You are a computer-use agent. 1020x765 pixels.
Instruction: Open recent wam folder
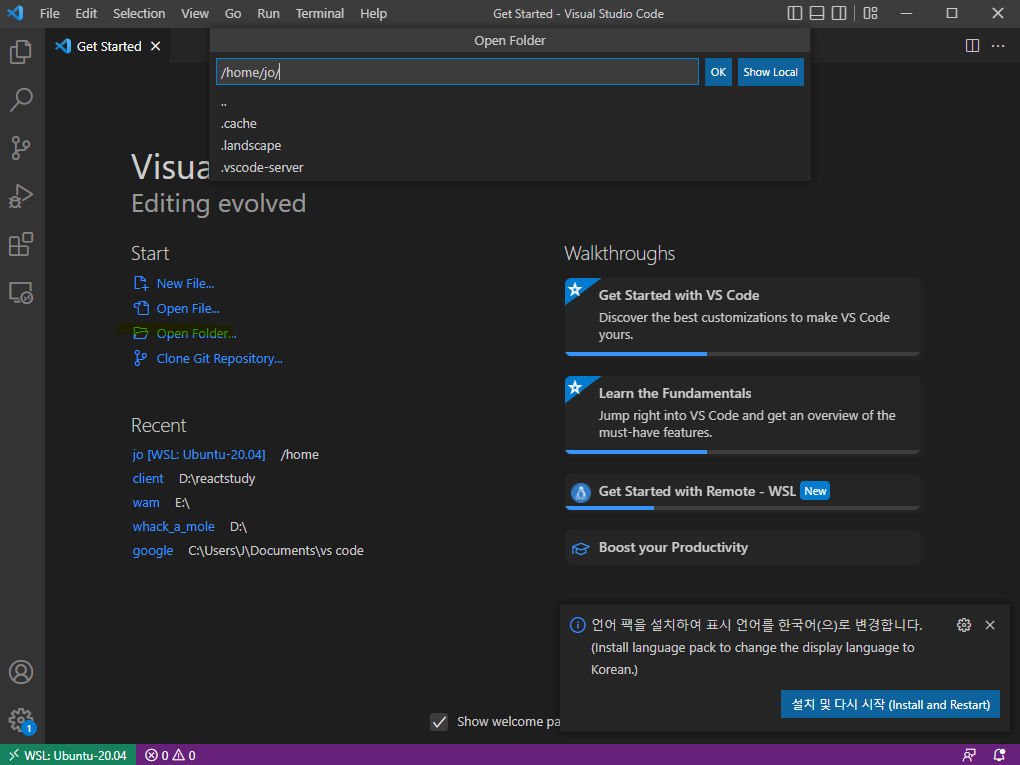146,502
